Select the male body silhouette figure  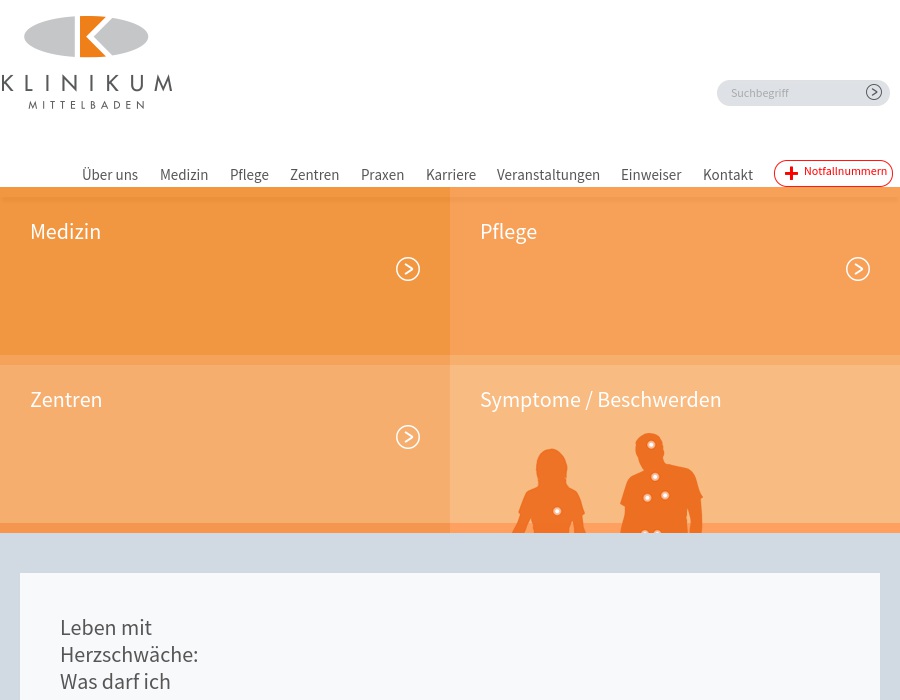pyautogui.click(x=659, y=485)
